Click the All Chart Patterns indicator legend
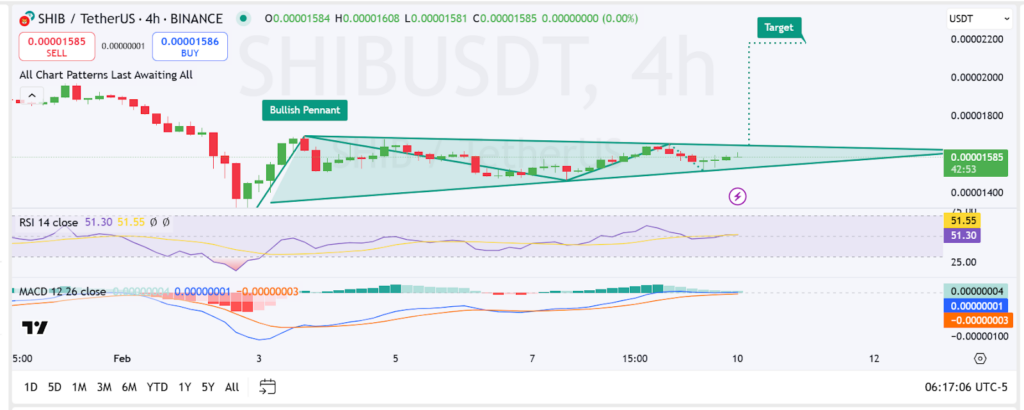This screenshot has width=1024, height=410. 106,75
